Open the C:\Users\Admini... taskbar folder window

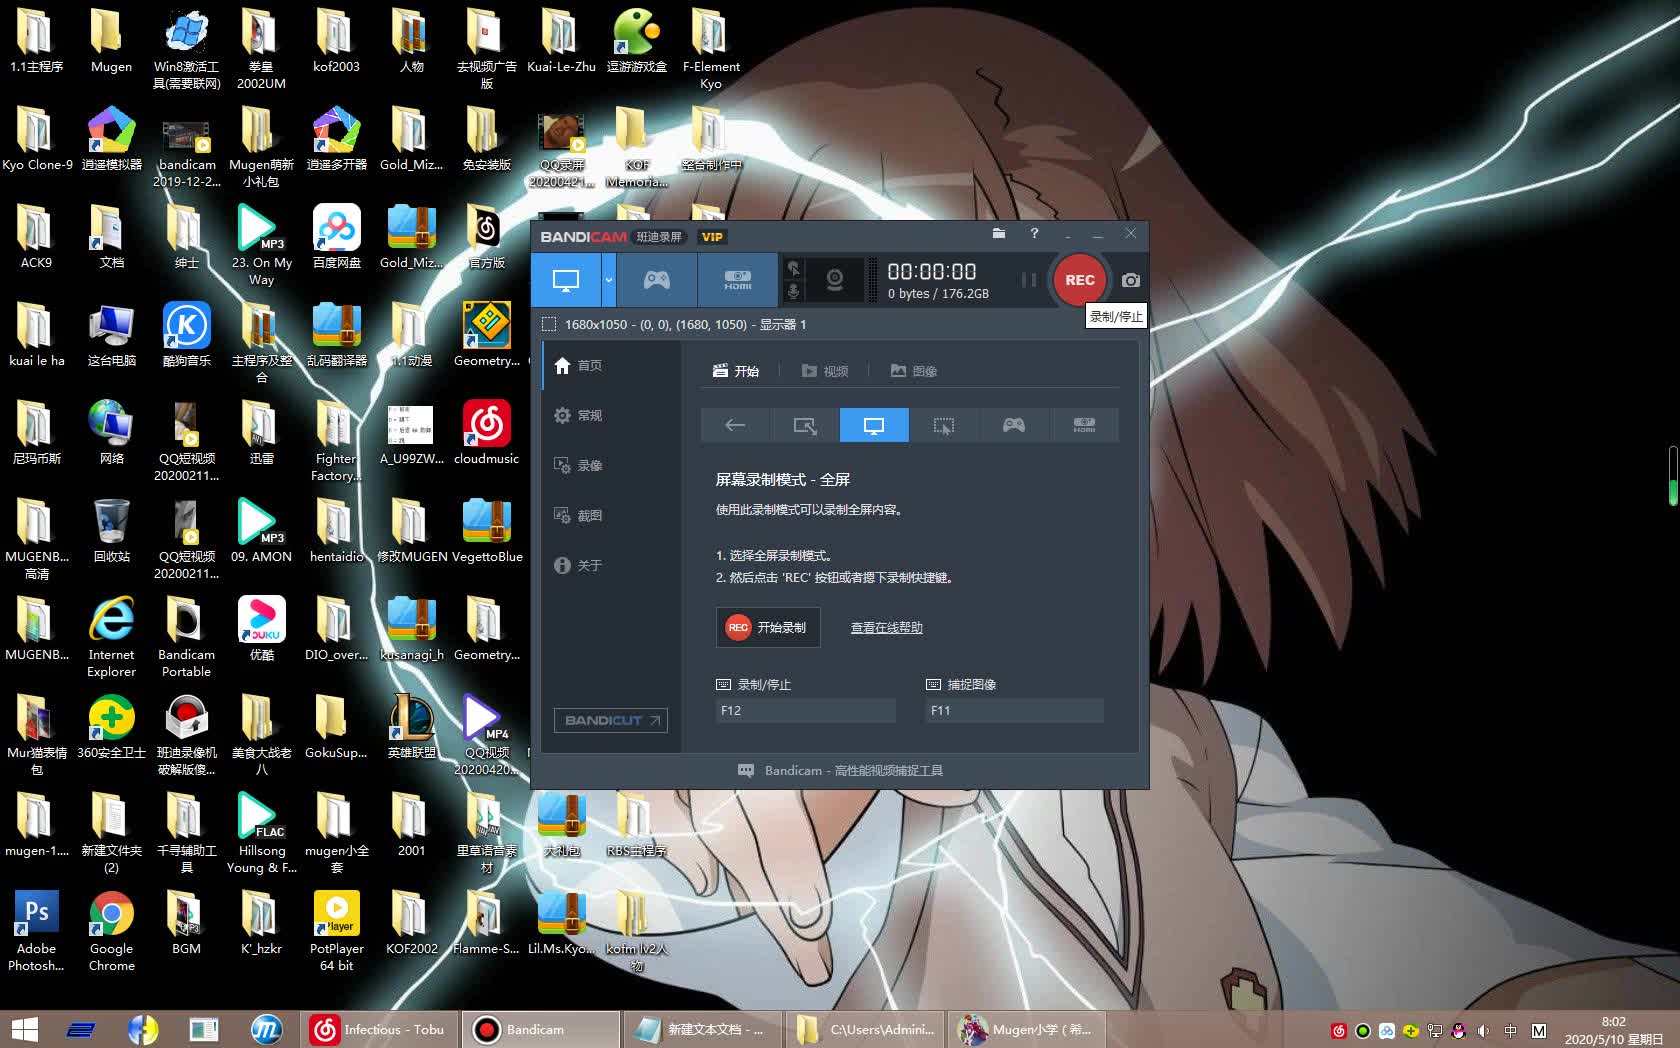coord(867,1029)
